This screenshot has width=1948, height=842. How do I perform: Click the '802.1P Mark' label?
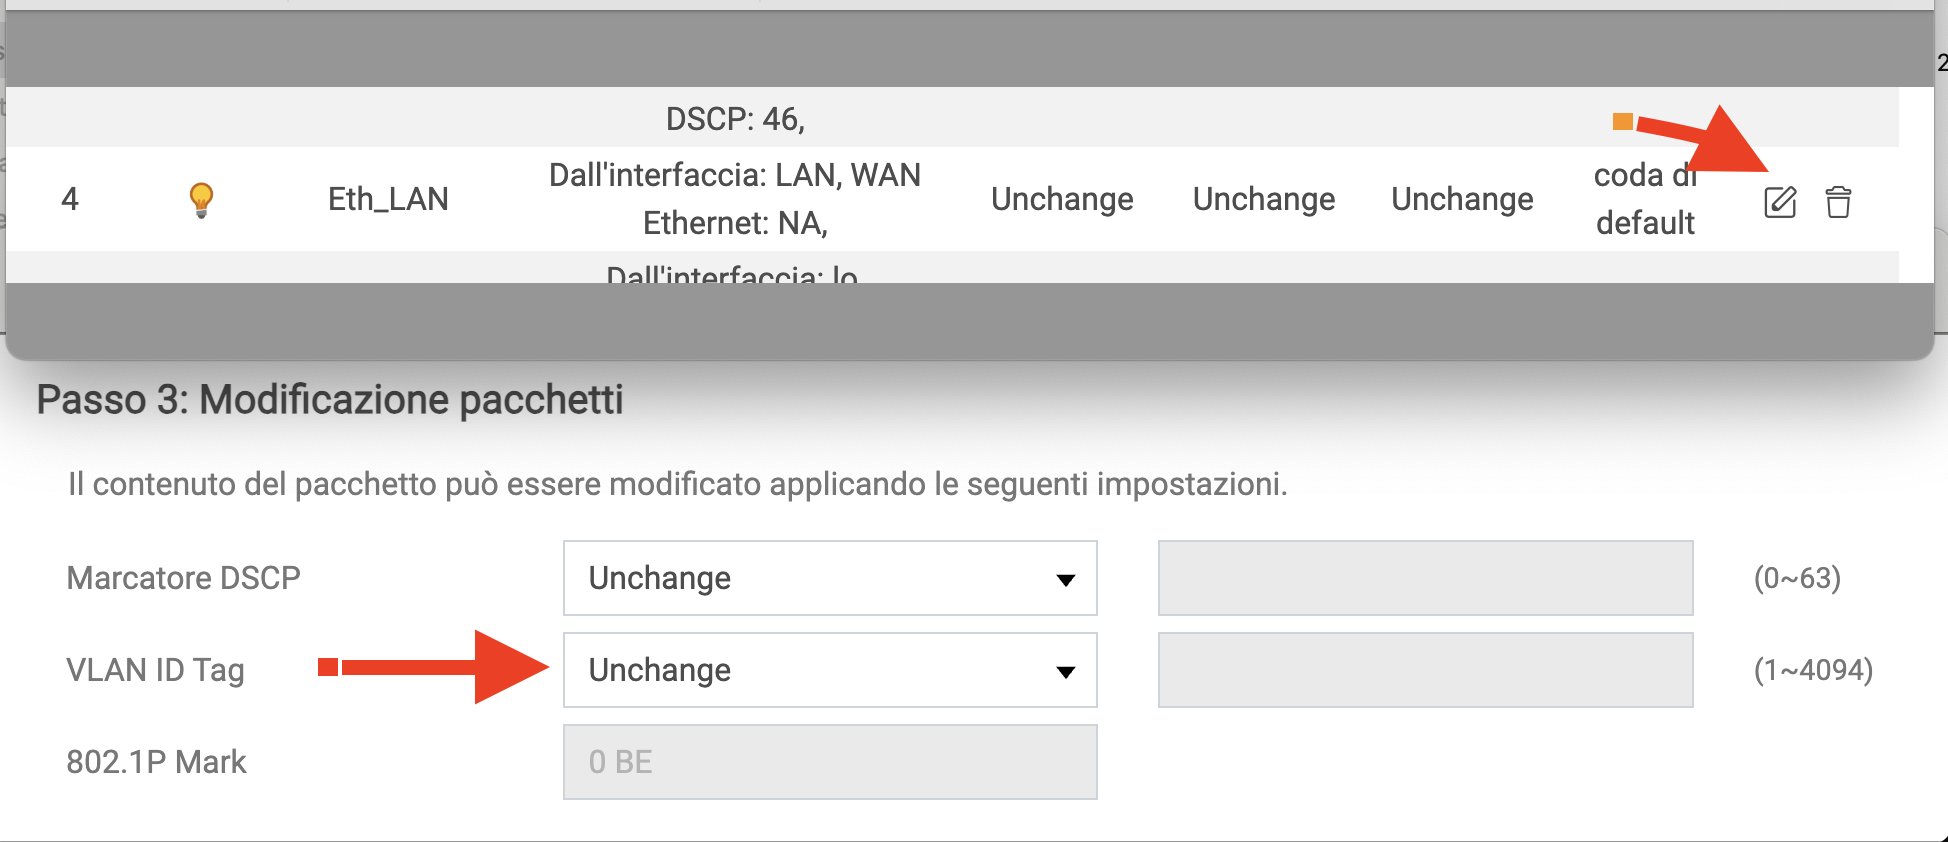[x=156, y=762]
